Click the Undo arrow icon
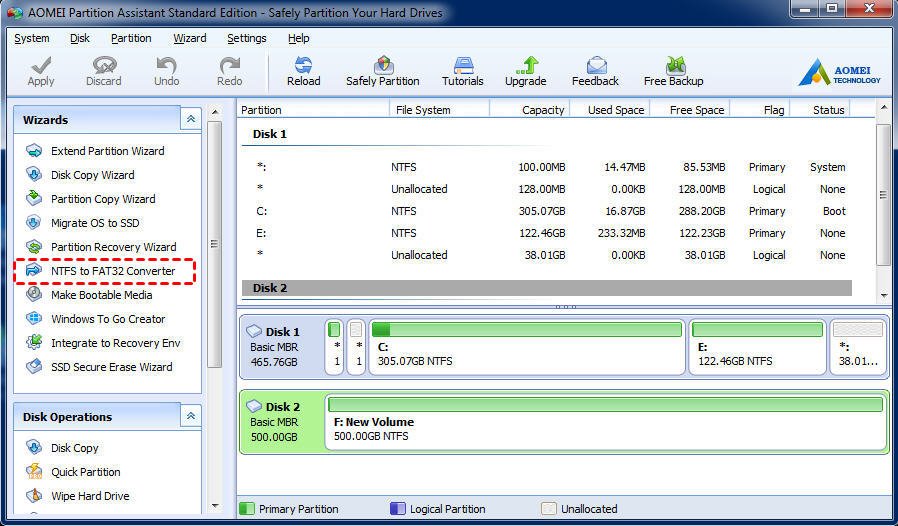This screenshot has height=526, width=898. [x=167, y=64]
